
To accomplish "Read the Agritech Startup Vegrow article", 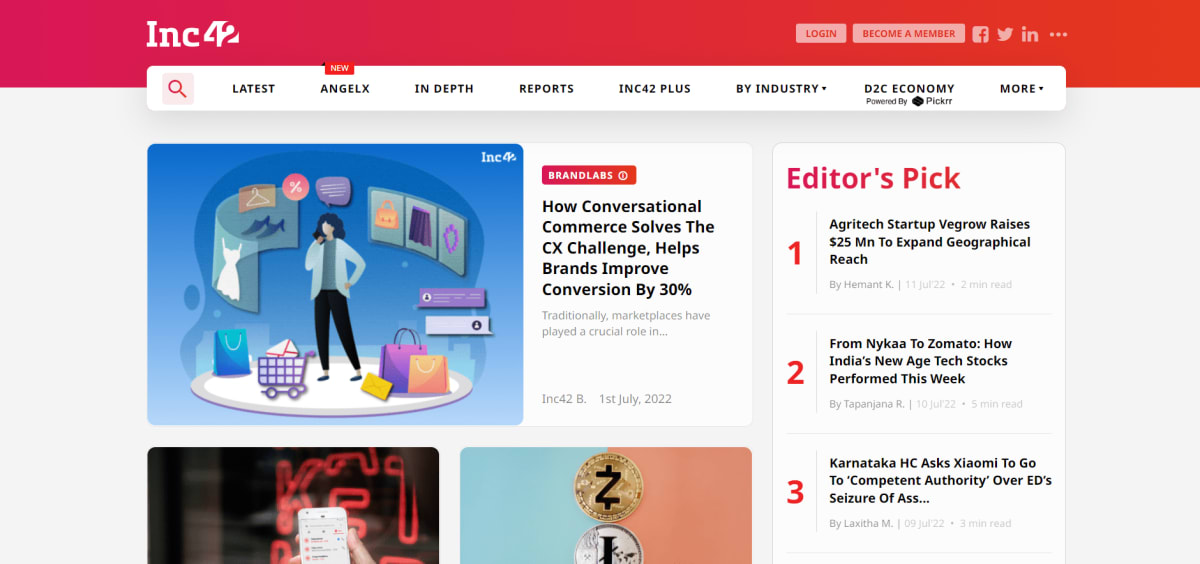I will click(929, 242).
